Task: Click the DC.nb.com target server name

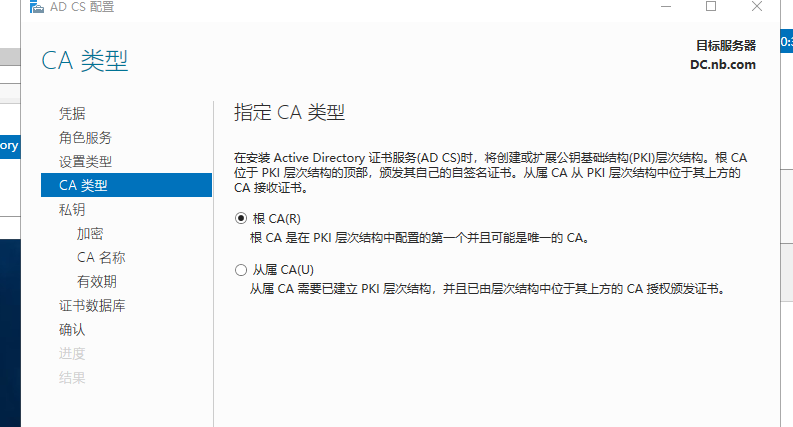Action: click(723, 65)
